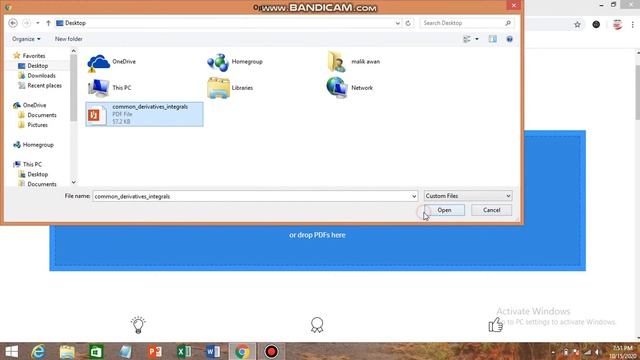Image resolution: width=640 pixels, height=360 pixels.
Task: Click the drop PDFs here area
Action: (x=317, y=235)
